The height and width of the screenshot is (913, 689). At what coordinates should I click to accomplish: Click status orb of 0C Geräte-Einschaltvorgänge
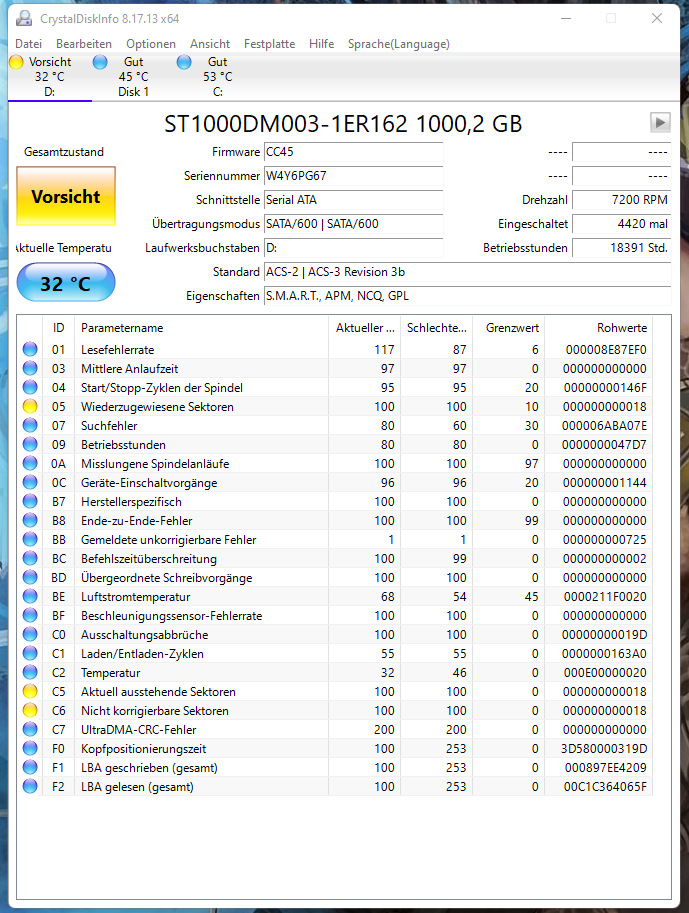[x=30, y=483]
